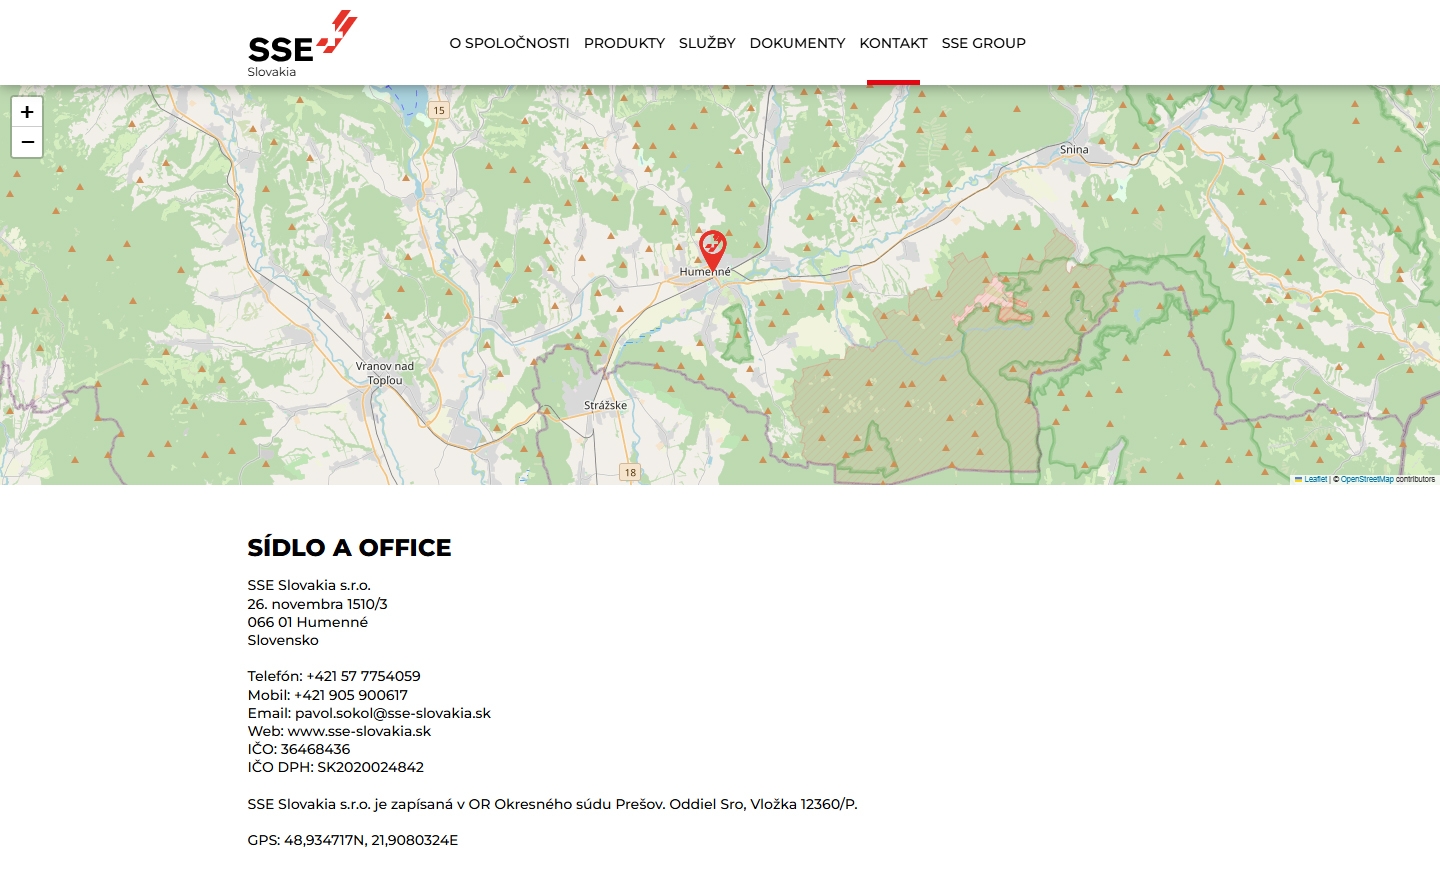Click the mobile number +421 905 900617
The height and width of the screenshot is (891, 1440).
(x=351, y=695)
